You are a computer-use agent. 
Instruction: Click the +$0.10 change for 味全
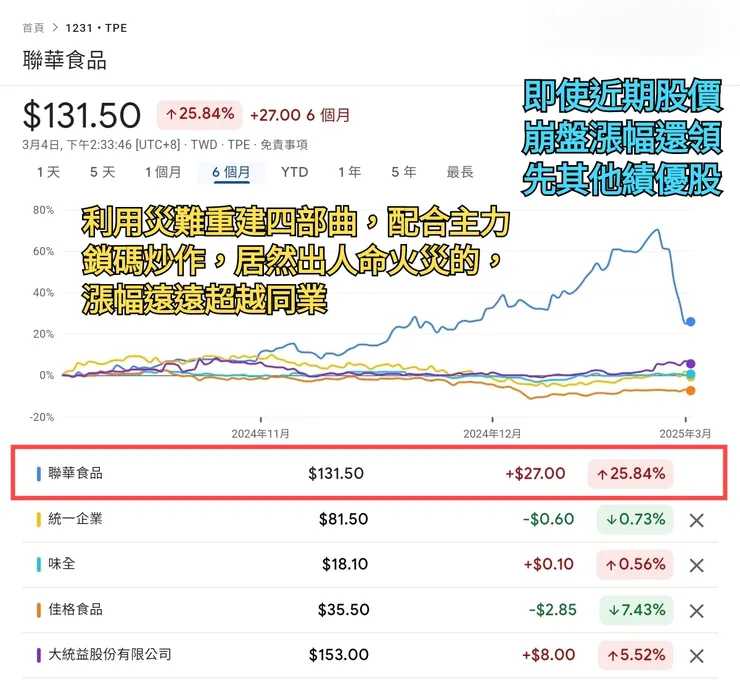pos(548,564)
